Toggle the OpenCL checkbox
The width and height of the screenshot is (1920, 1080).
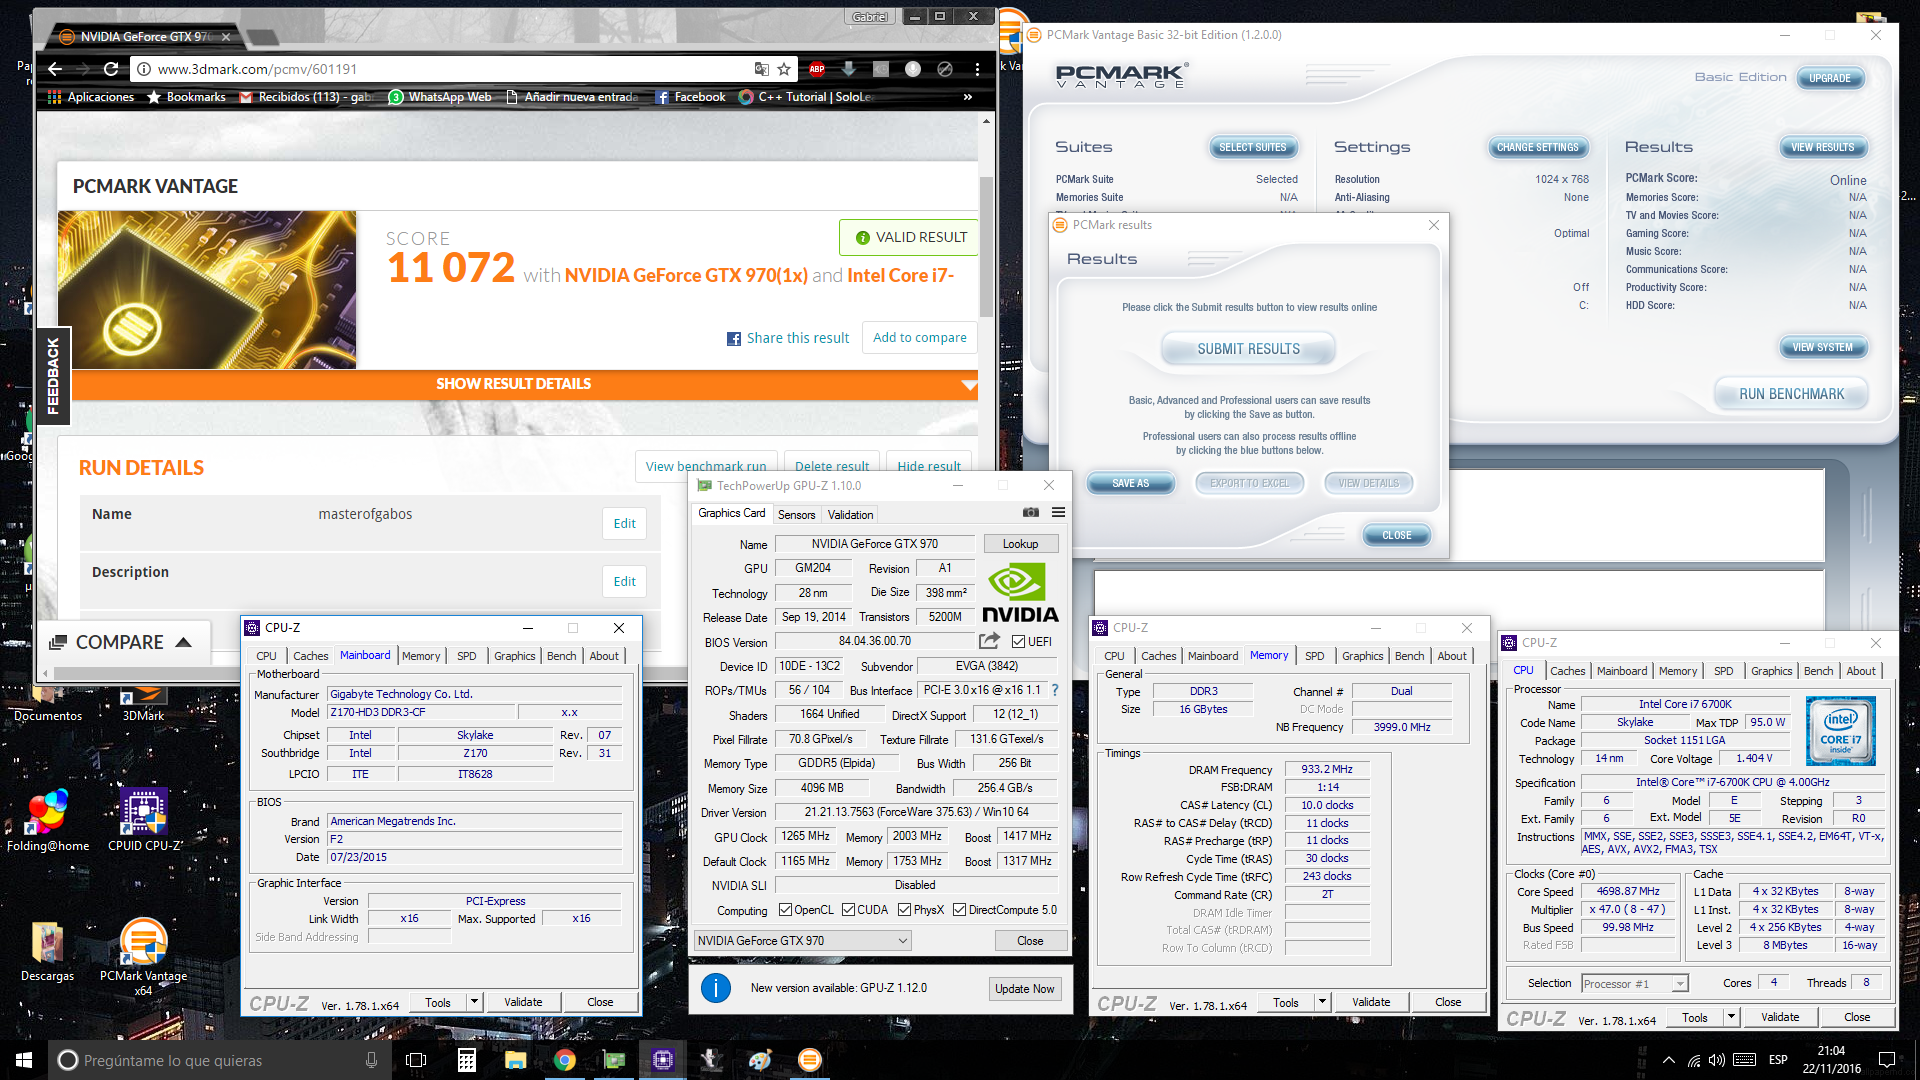[785, 910]
